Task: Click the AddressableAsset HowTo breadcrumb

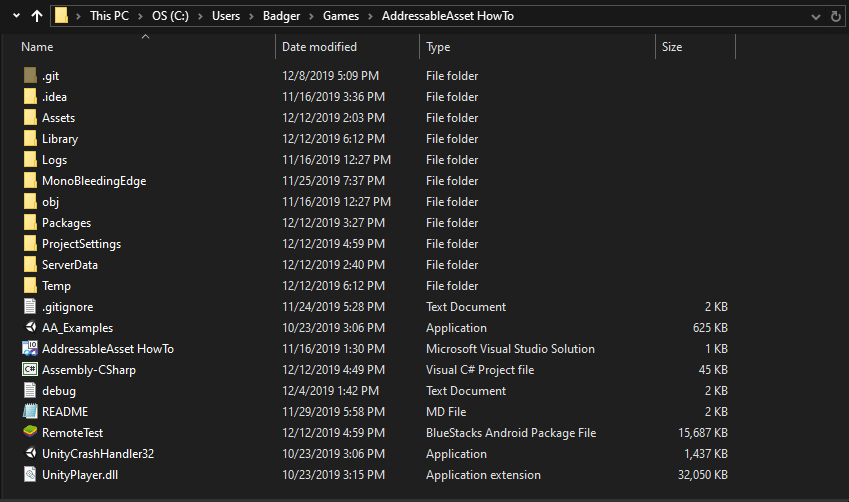Action: pyautogui.click(x=448, y=16)
